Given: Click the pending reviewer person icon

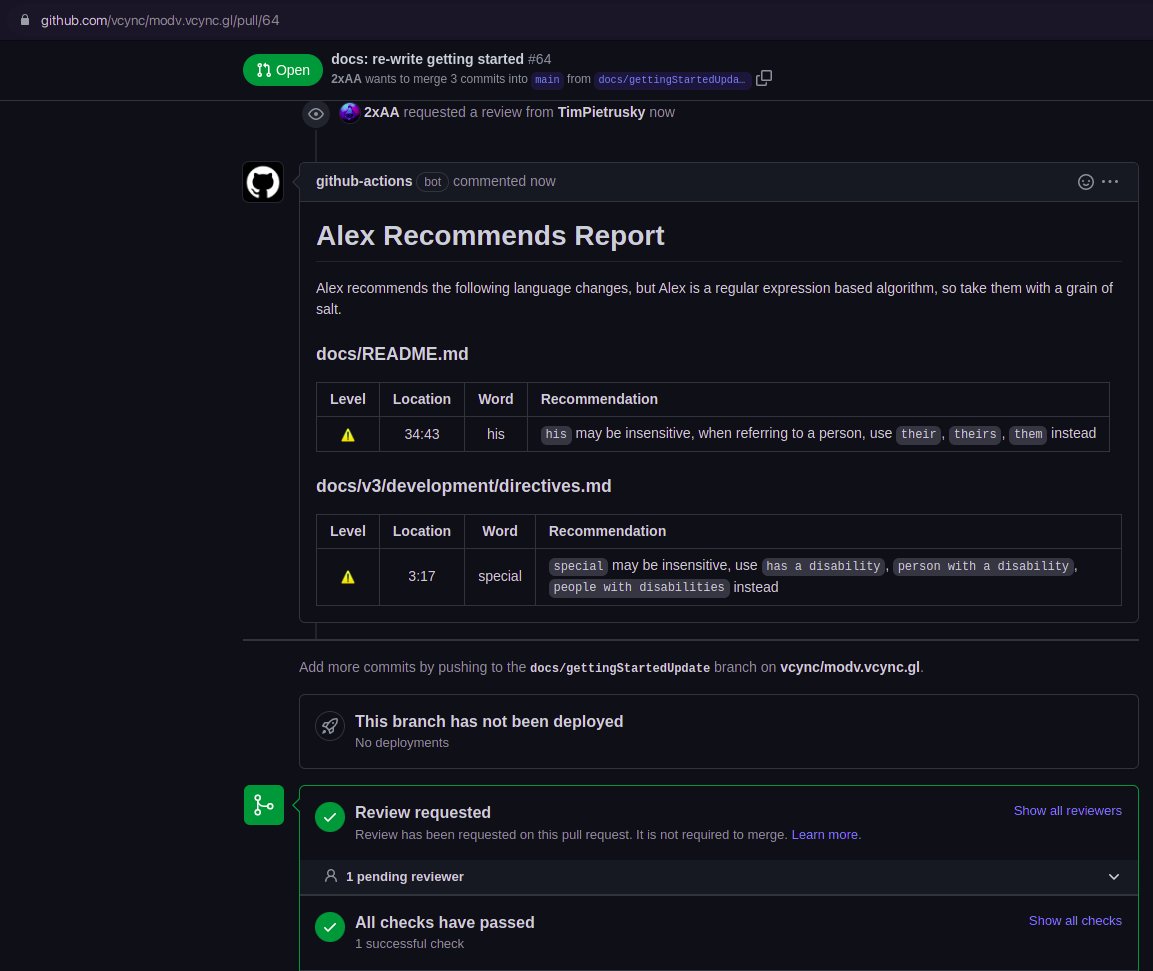Looking at the screenshot, I should (x=331, y=876).
